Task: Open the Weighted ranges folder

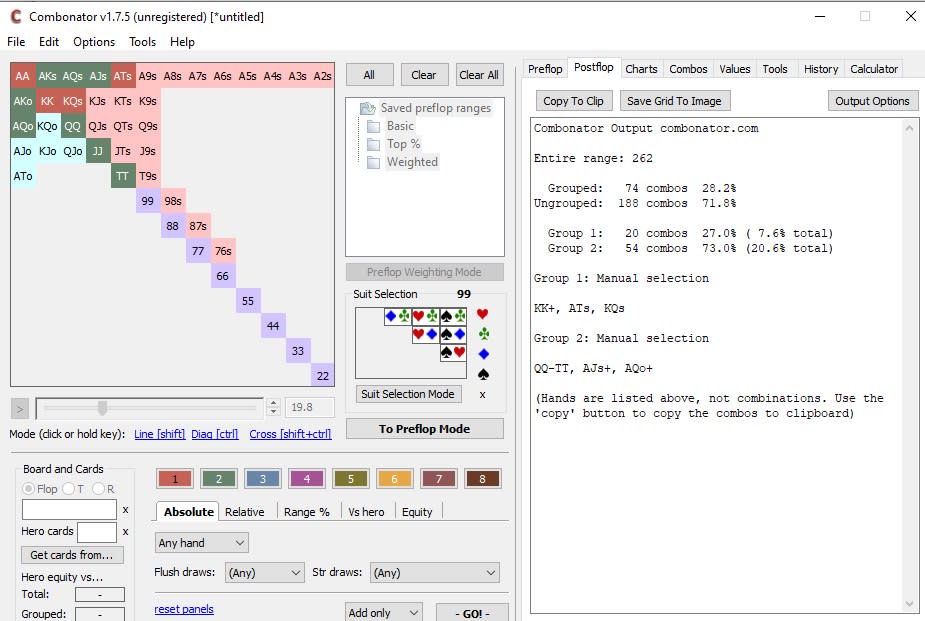Action: tap(402, 162)
